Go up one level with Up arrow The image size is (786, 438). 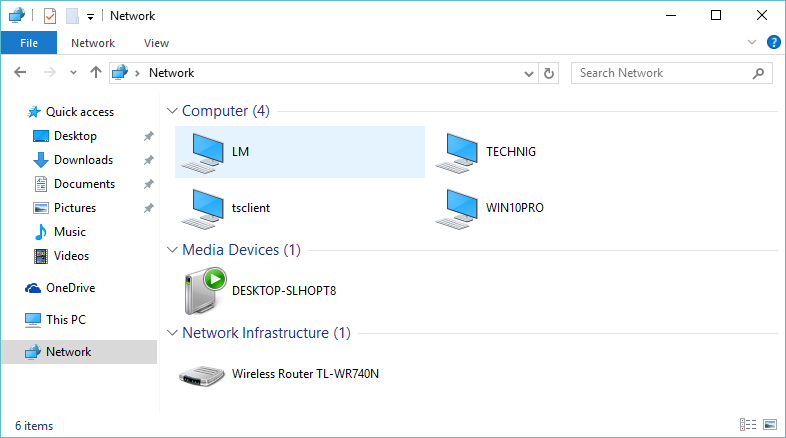[96, 73]
